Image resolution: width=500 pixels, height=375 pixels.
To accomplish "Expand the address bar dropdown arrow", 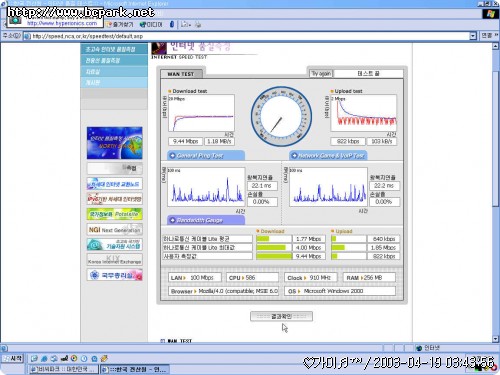I will (473, 36).
